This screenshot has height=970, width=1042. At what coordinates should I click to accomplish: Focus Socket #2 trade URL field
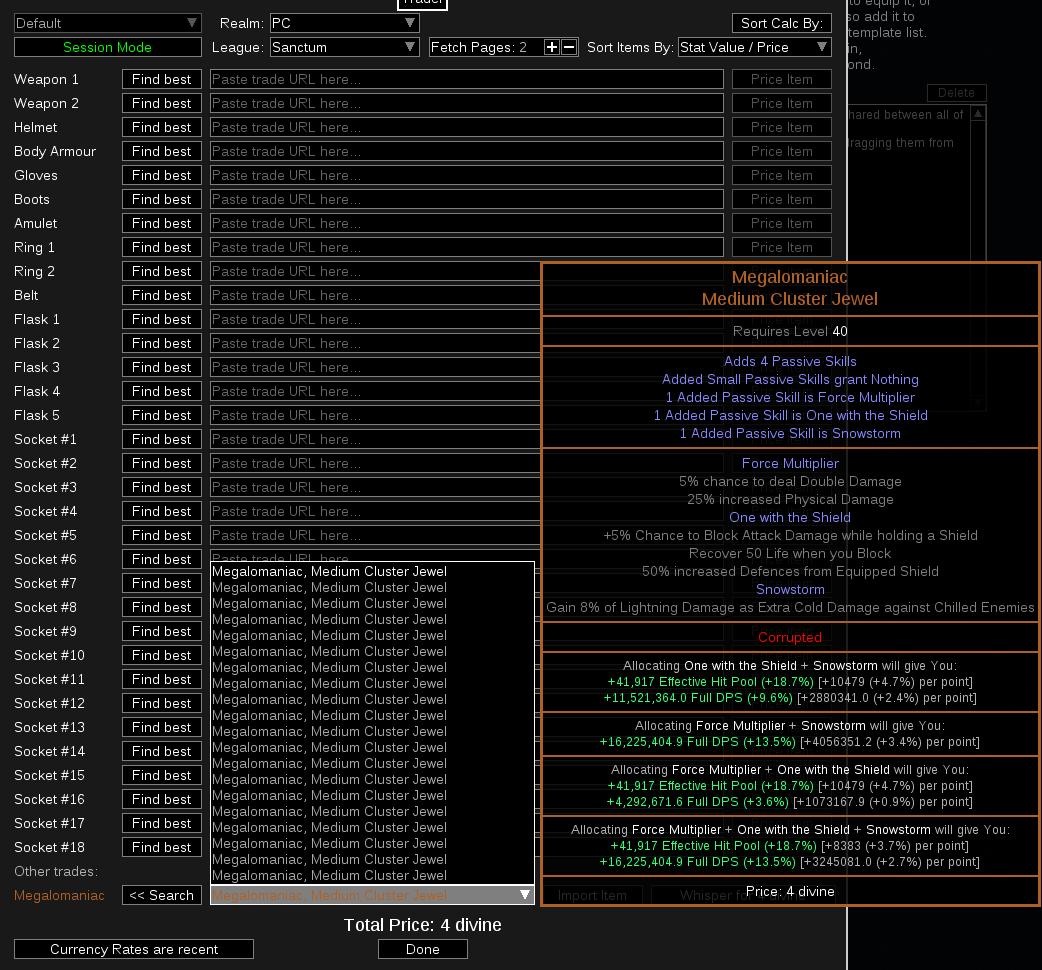[x=375, y=462]
